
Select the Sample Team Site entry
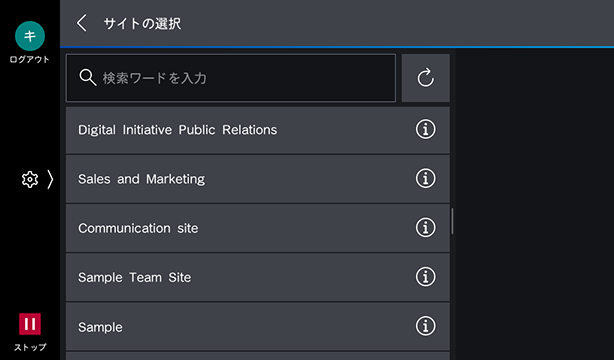(258, 277)
